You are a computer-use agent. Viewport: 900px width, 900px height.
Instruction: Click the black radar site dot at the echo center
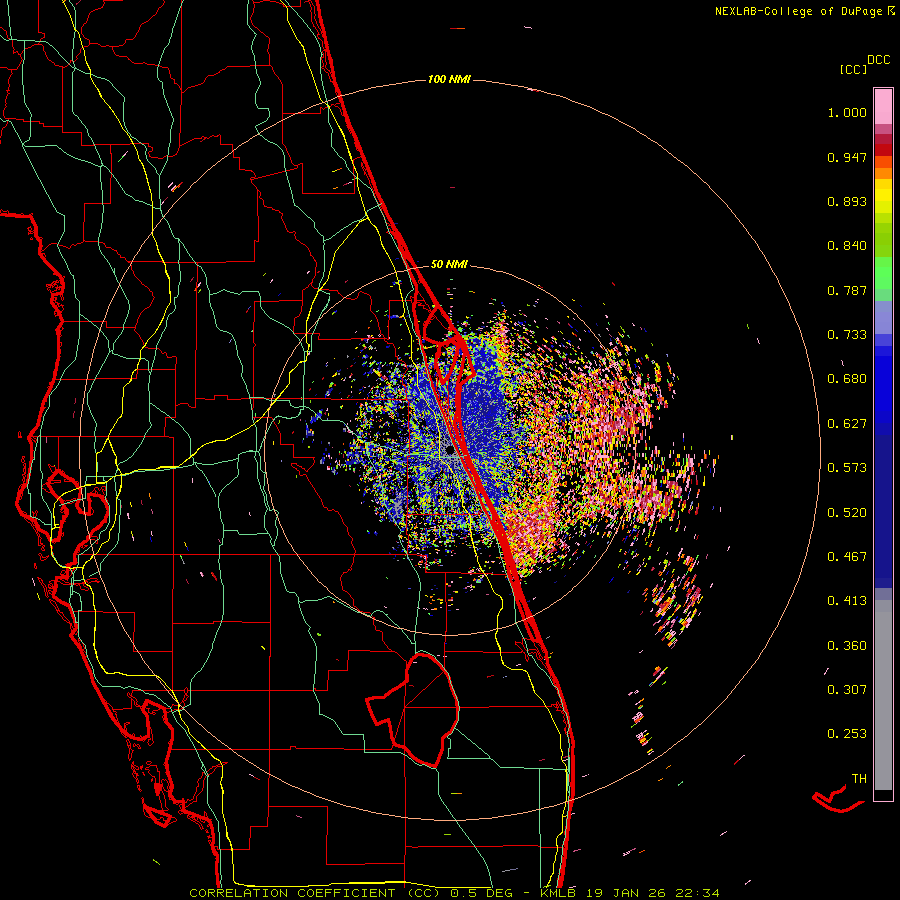[x=450, y=451]
